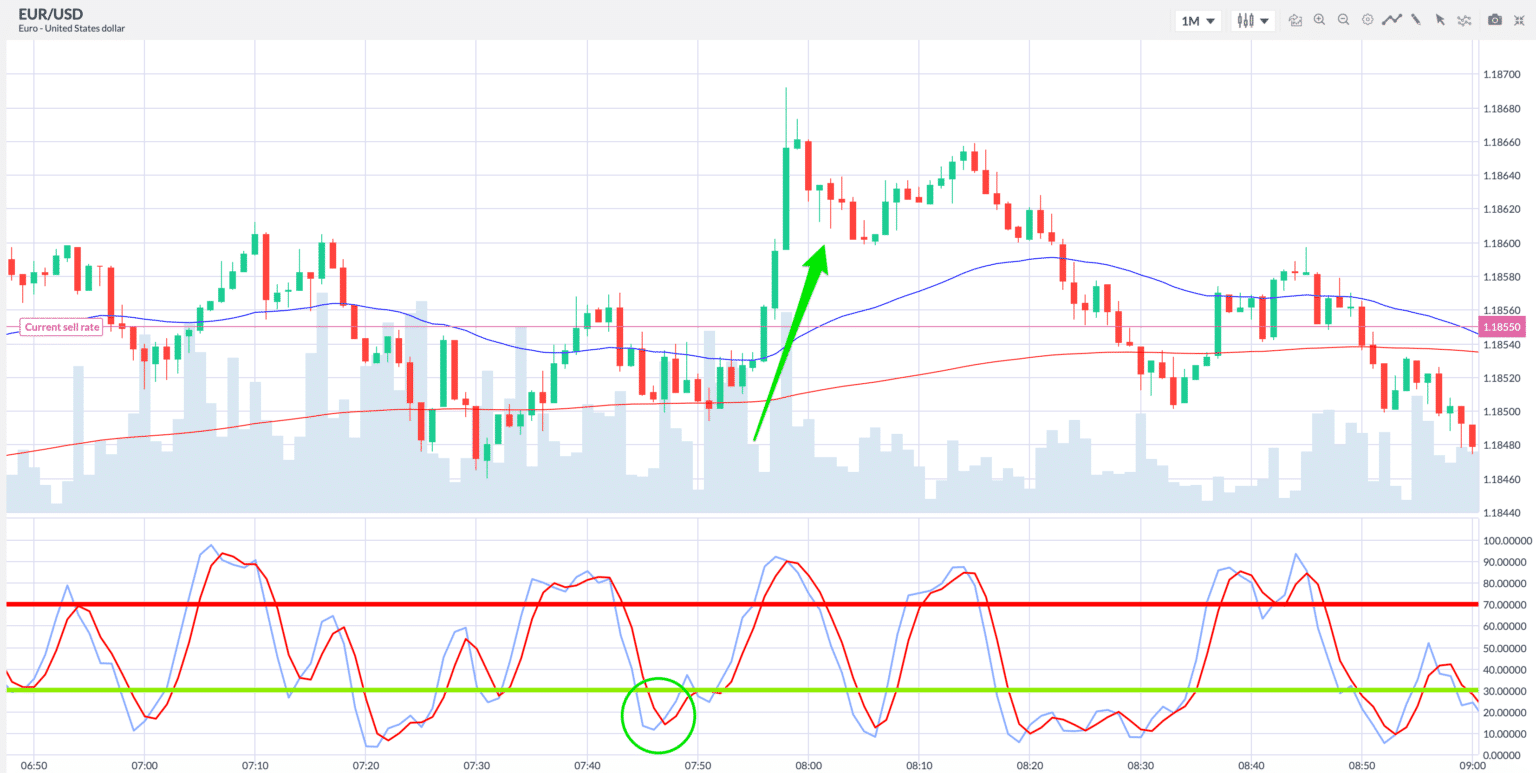The width and height of the screenshot is (1536, 773).
Task: Click the Current sell rate label
Action: point(60,327)
